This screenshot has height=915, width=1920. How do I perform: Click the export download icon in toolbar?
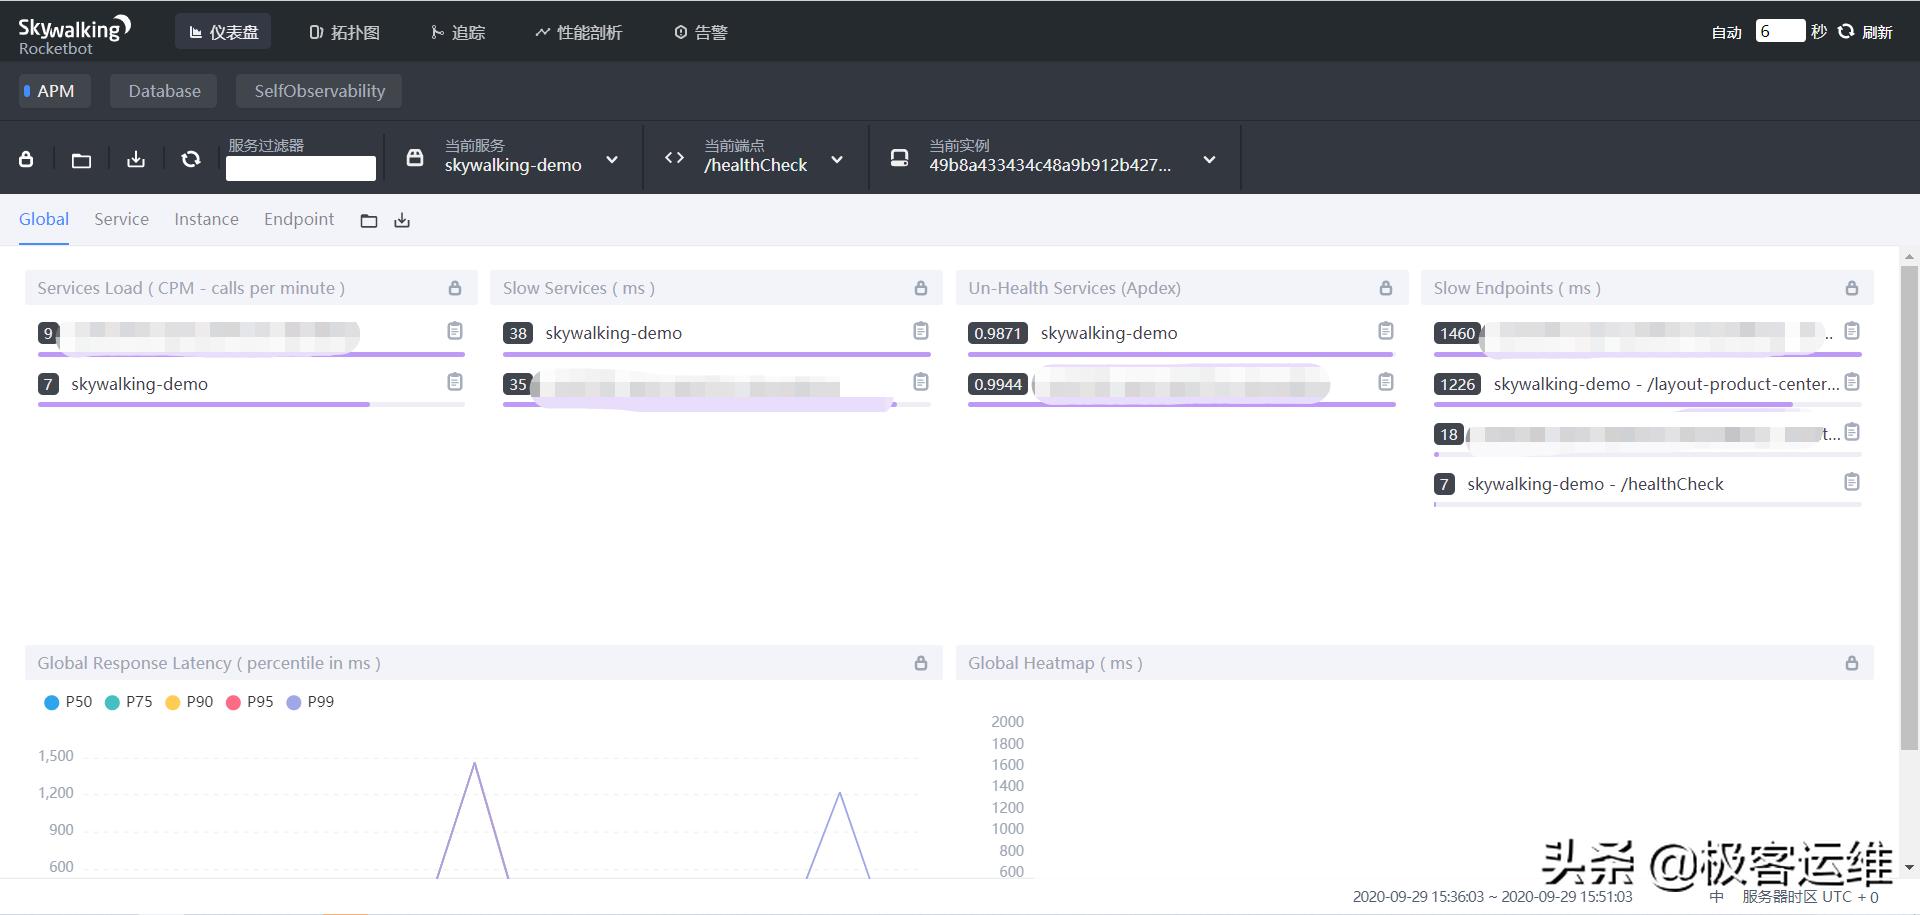click(136, 159)
